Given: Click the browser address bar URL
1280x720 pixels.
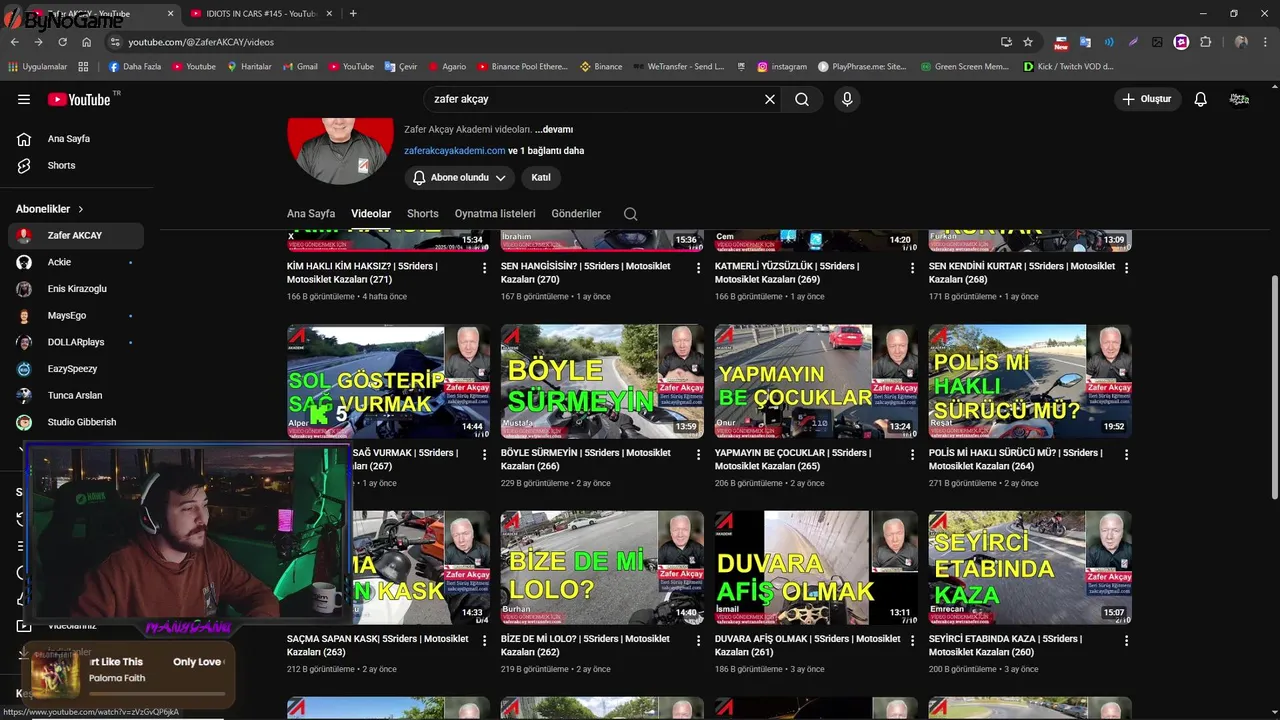Looking at the screenshot, I should pyautogui.click(x=201, y=42).
